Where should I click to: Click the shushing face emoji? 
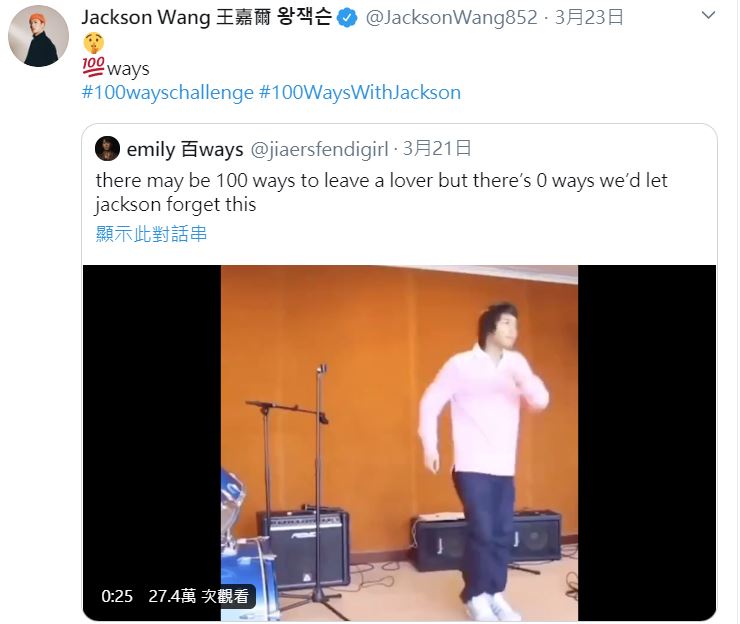[x=93, y=43]
